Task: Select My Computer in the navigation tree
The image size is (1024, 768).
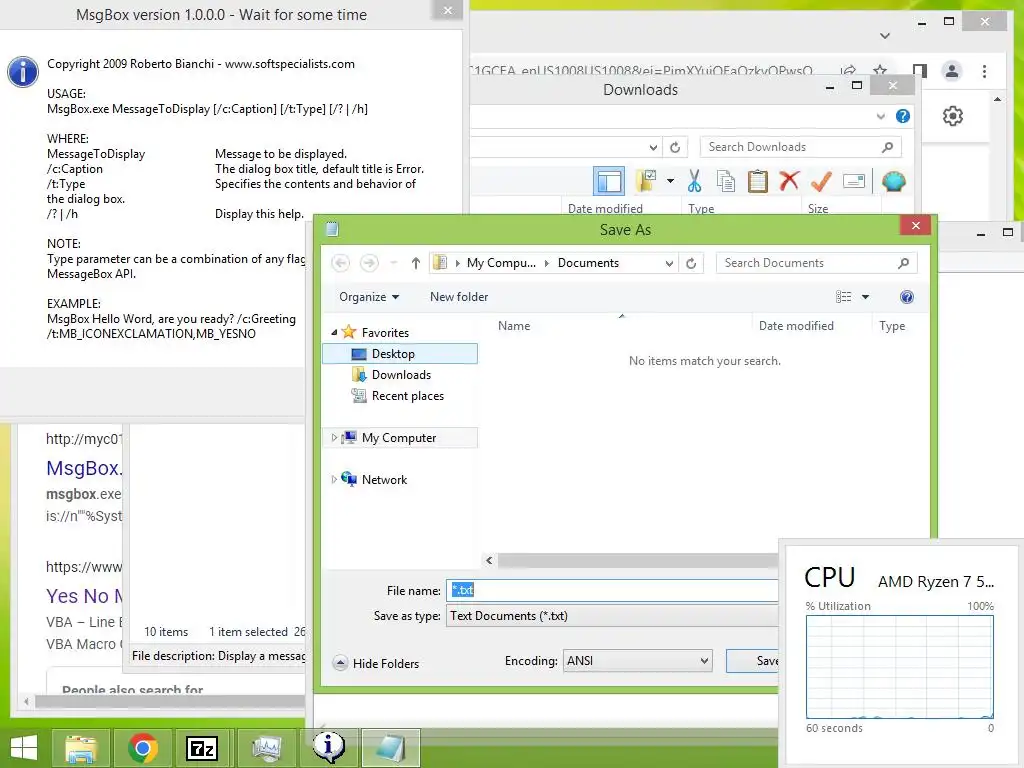Action: click(x=398, y=438)
